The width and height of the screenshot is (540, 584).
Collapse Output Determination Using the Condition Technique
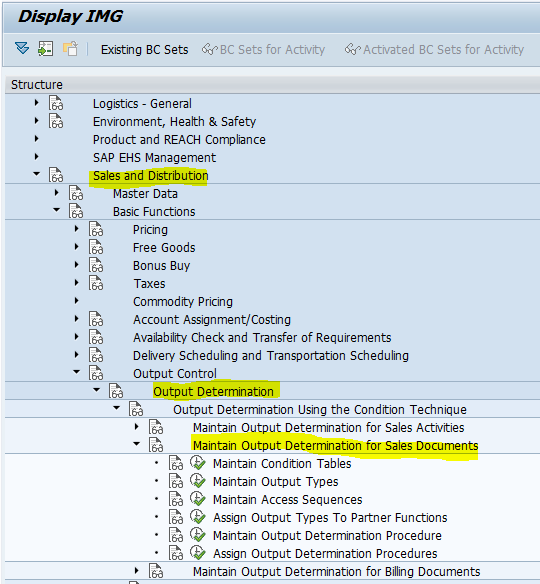click(x=117, y=408)
